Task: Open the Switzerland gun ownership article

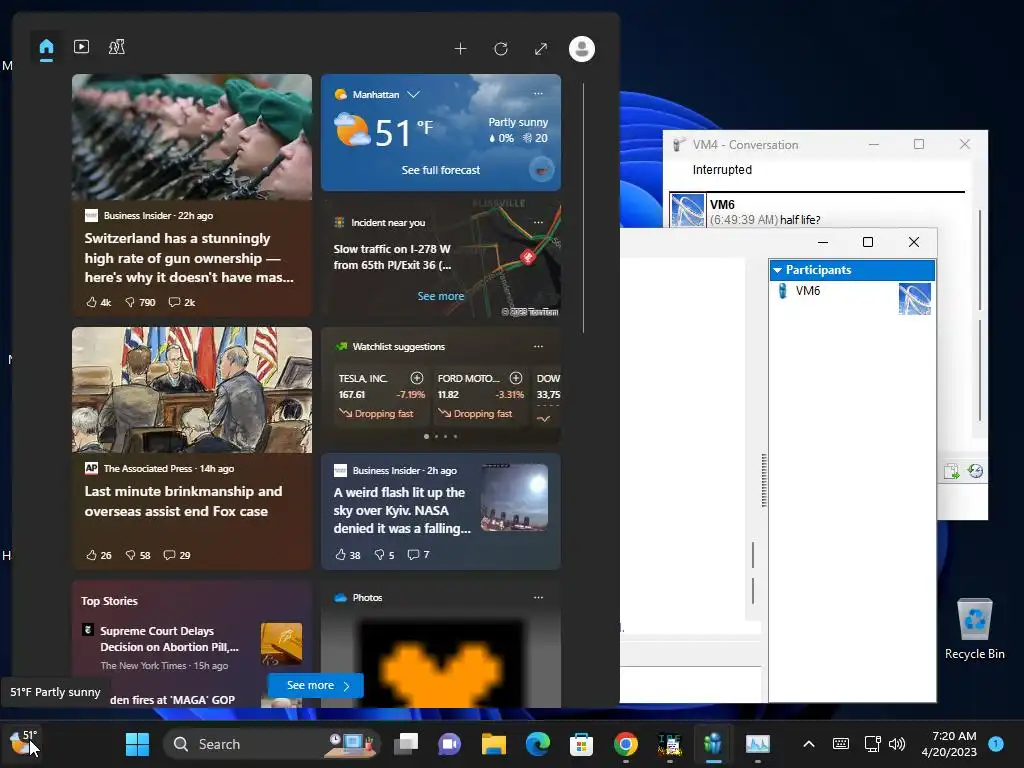Action: pyautogui.click(x=189, y=258)
